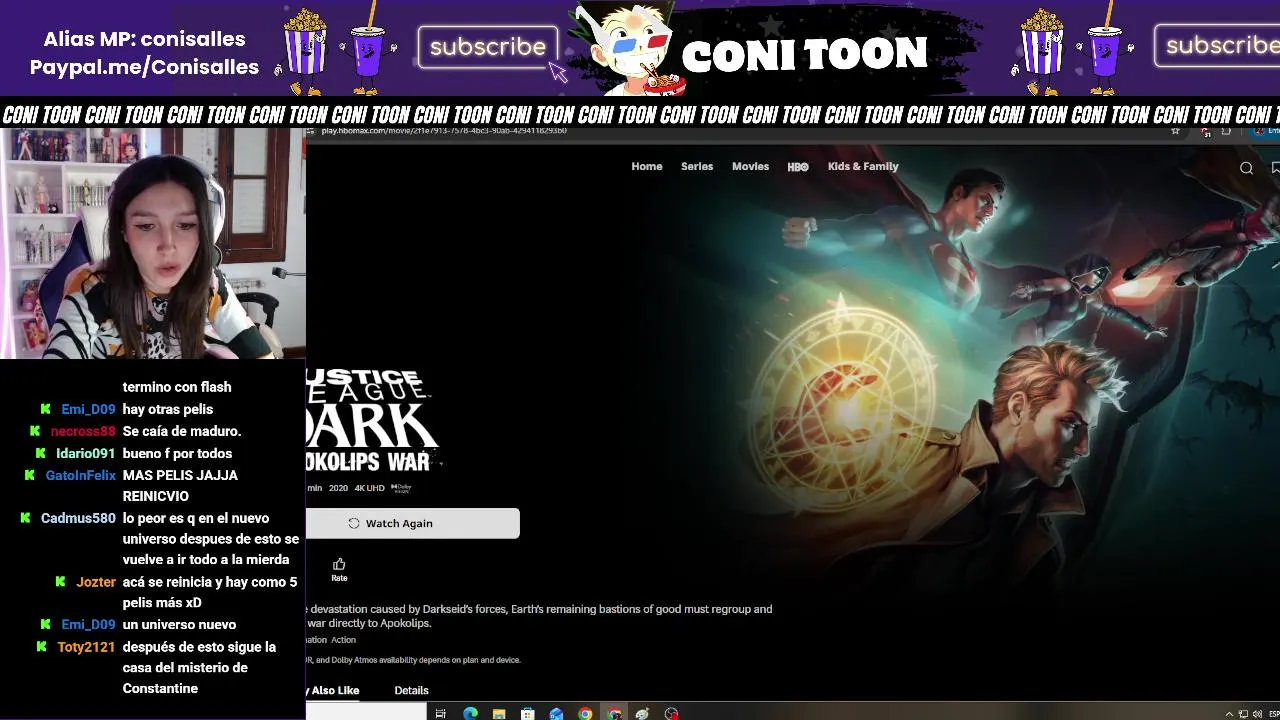Click chat username Idario091
The width and height of the screenshot is (1280, 720).
86,453
